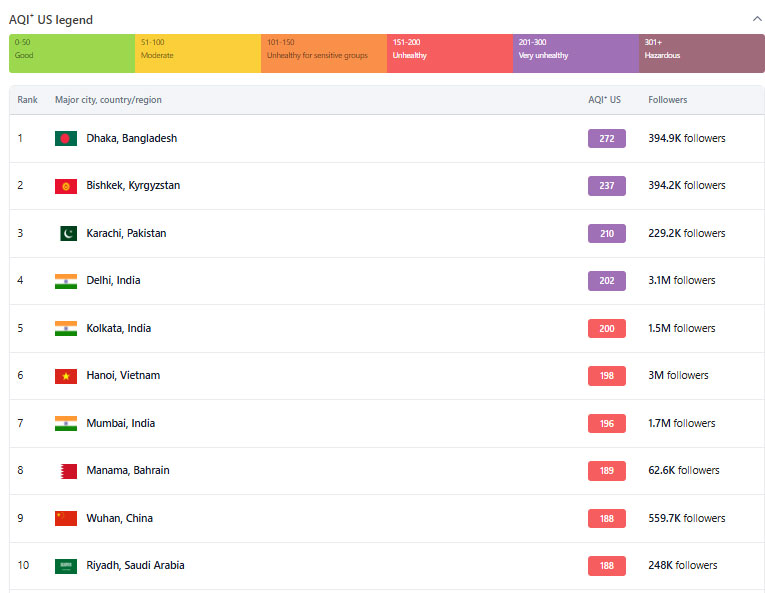Screen dimensions: 765x593
Task: Click the 200 AQI badge for Kolkata
Action: pos(606,328)
